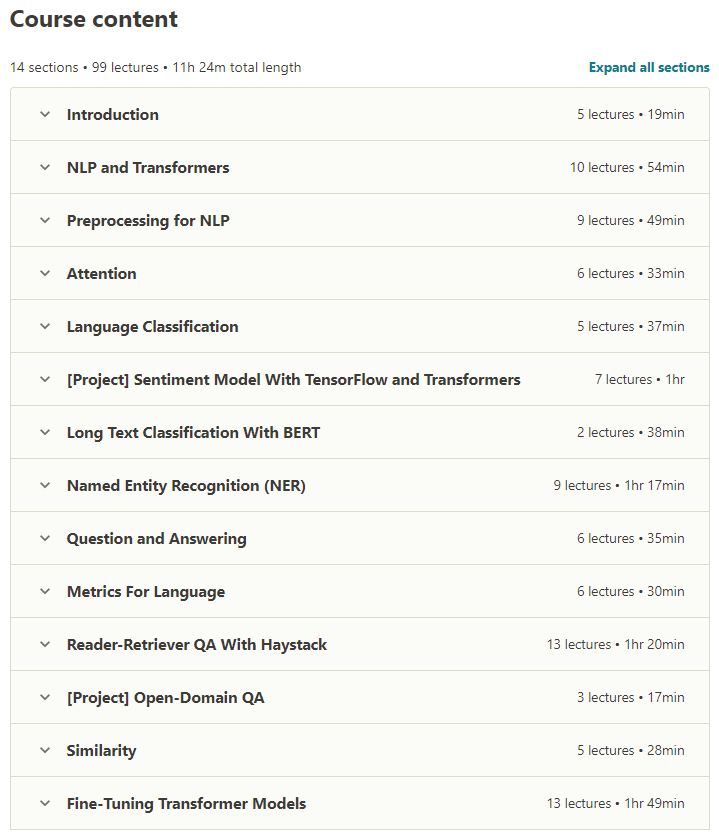The width and height of the screenshot is (719, 838).
Task: Expand the Introduction section chevron
Action: click(44, 114)
